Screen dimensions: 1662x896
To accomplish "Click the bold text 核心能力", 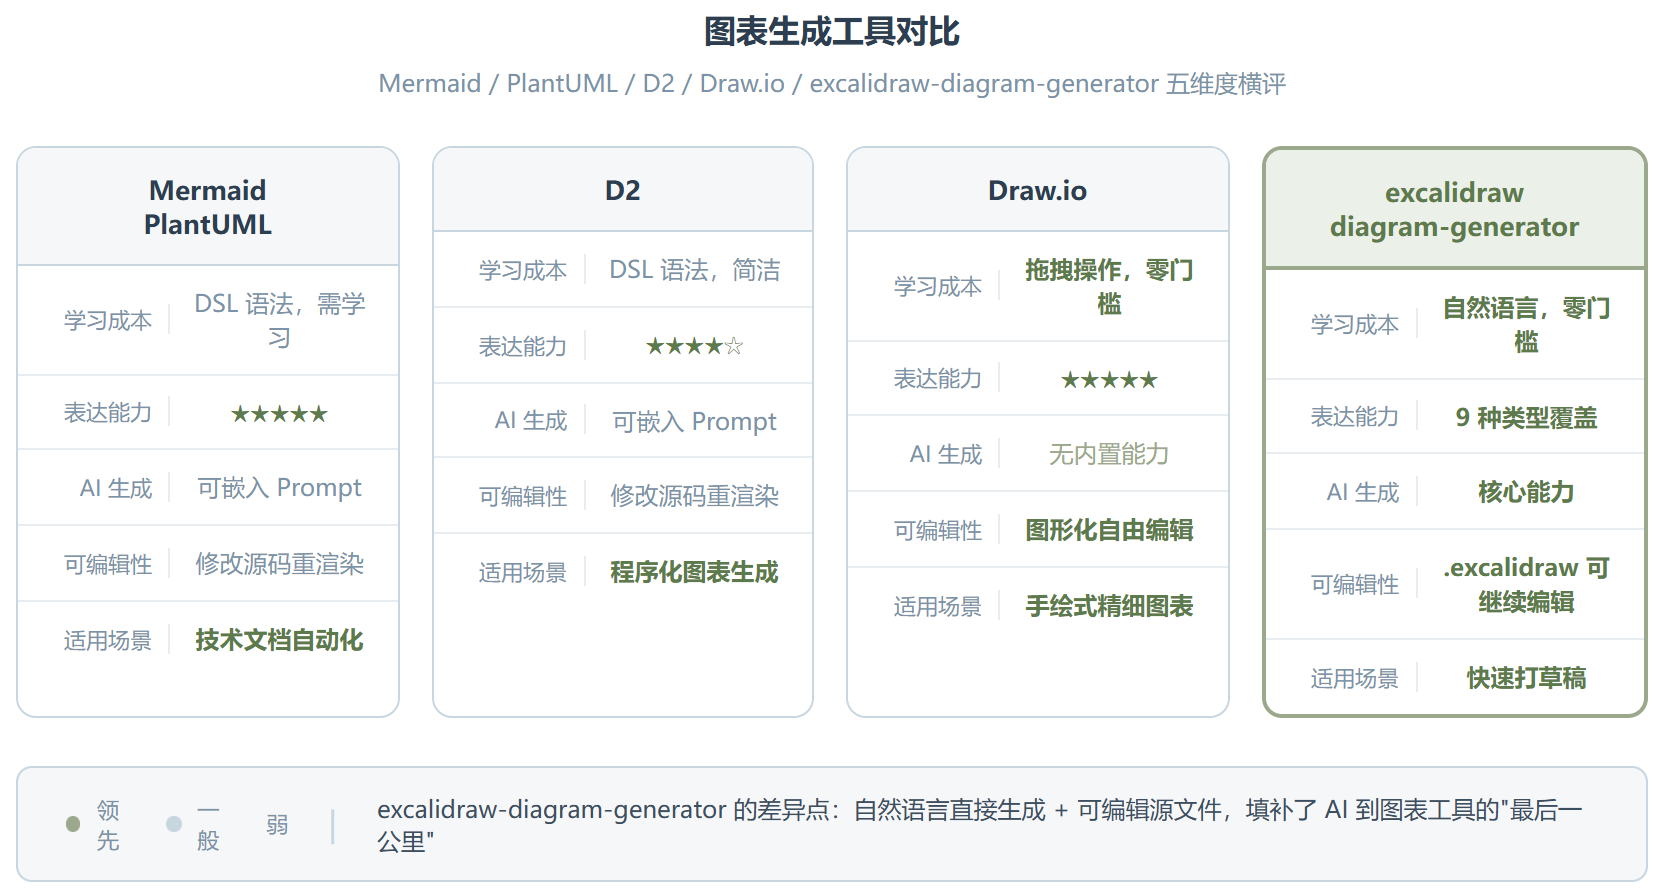I will [1527, 492].
